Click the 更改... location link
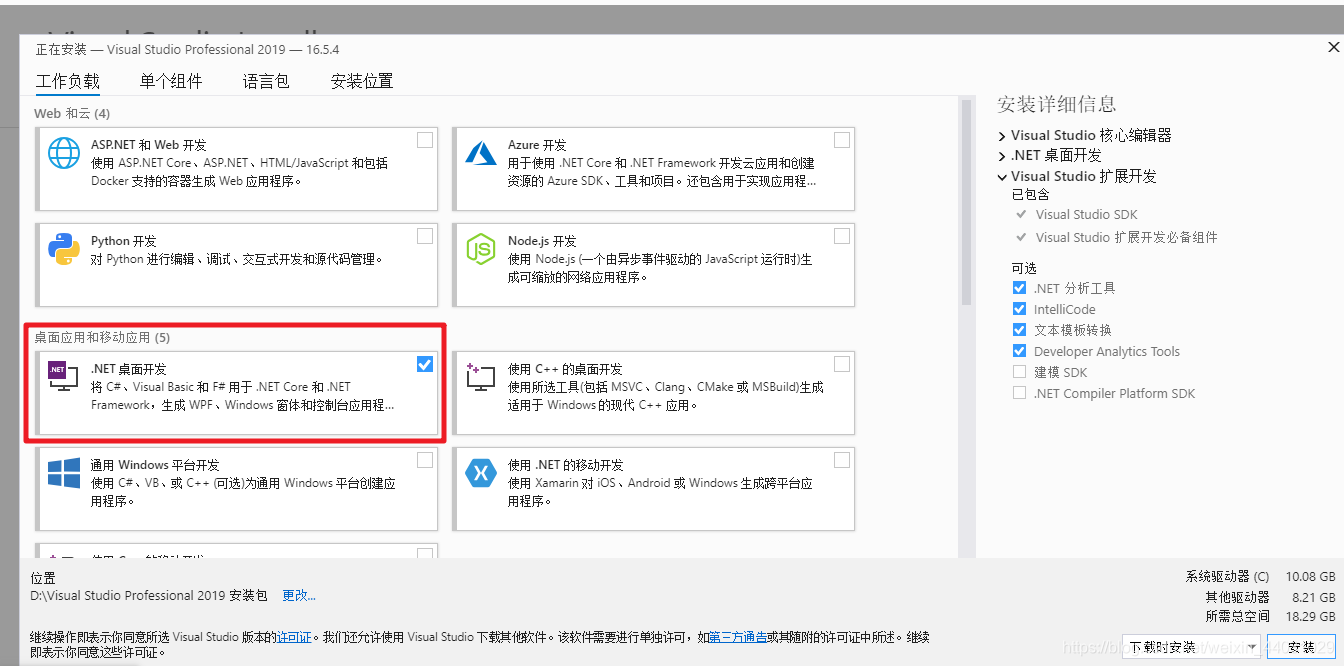 coord(299,596)
